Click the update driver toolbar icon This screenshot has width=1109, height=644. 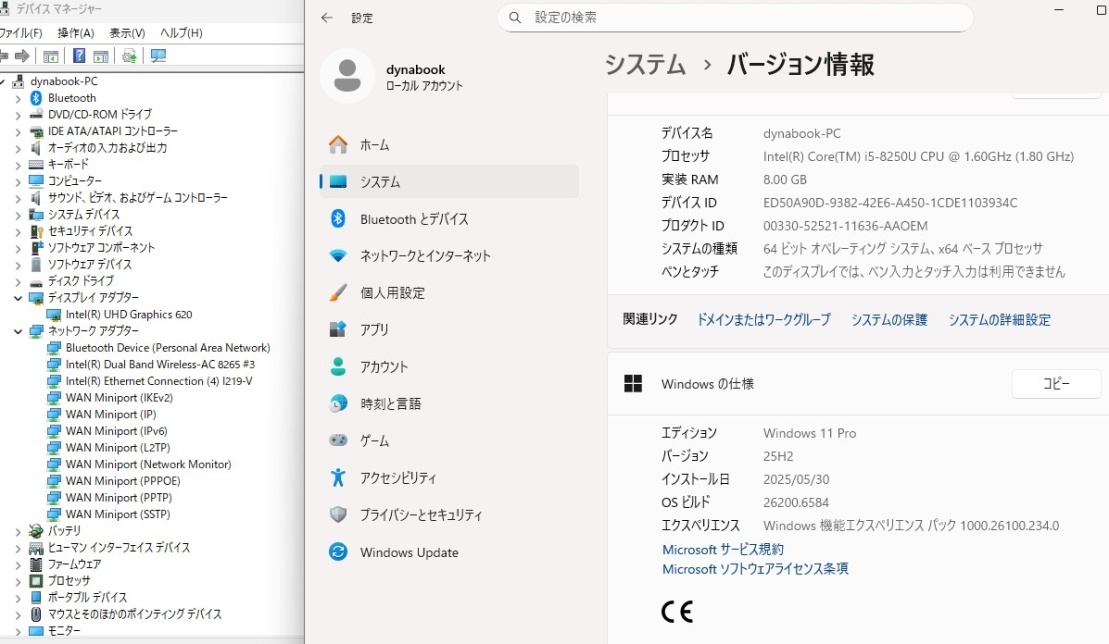click(x=129, y=56)
